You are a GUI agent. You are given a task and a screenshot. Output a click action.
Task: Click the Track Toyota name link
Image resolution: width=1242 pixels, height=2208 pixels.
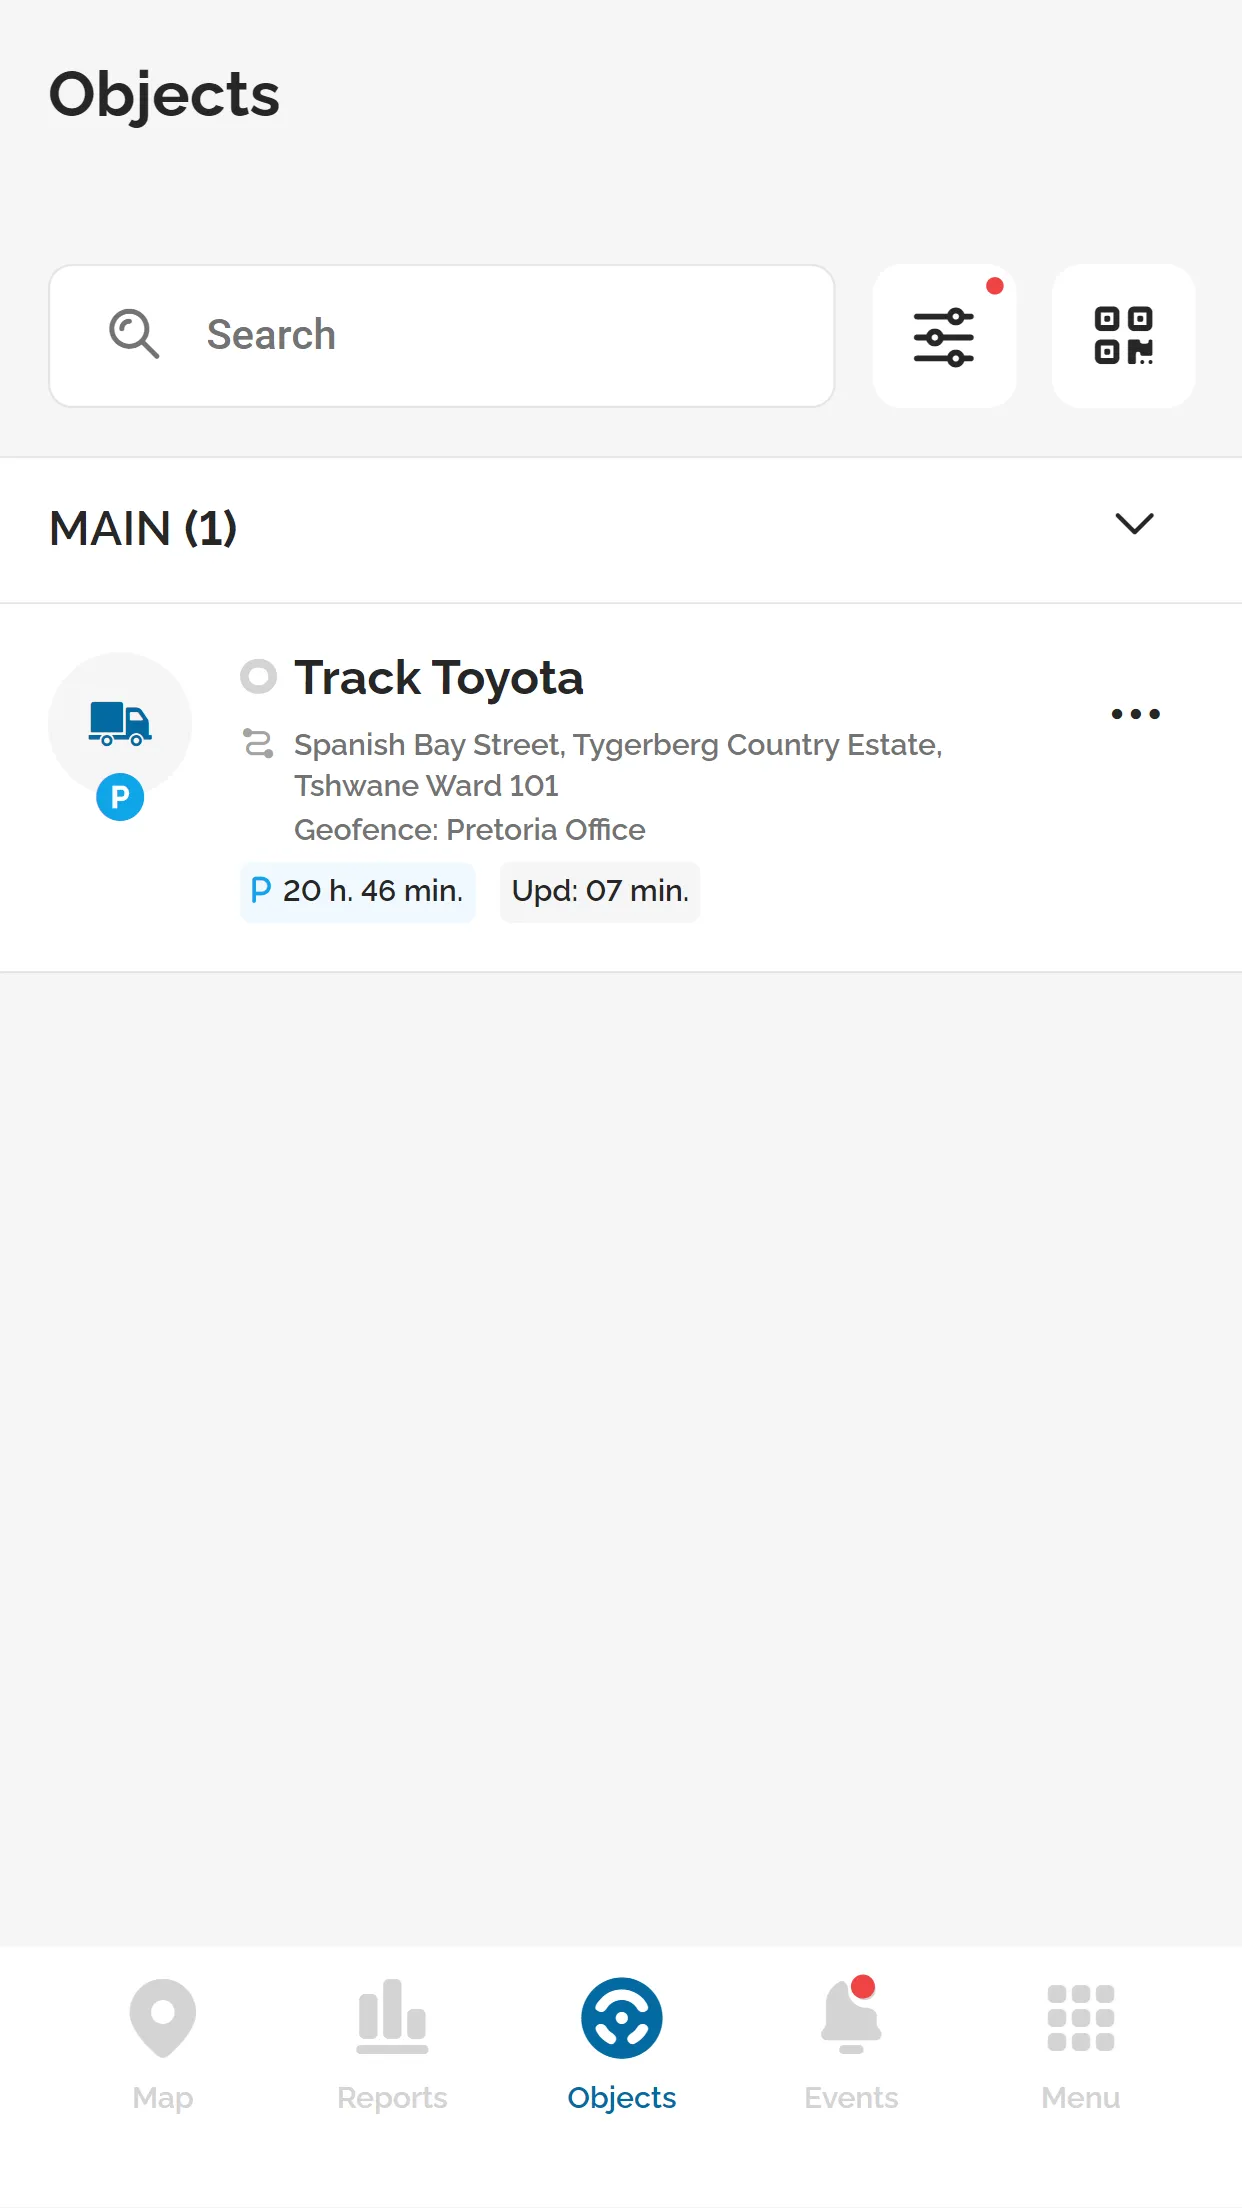coord(439,677)
